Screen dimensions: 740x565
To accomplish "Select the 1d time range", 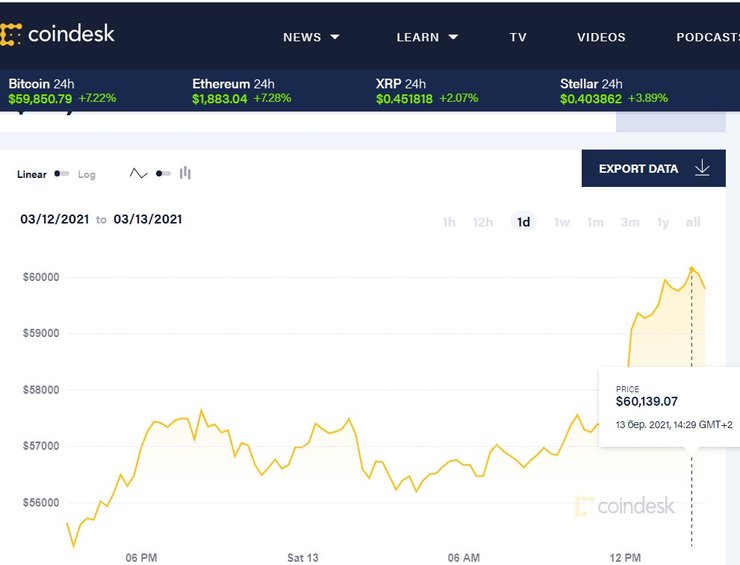I will click(x=523, y=222).
